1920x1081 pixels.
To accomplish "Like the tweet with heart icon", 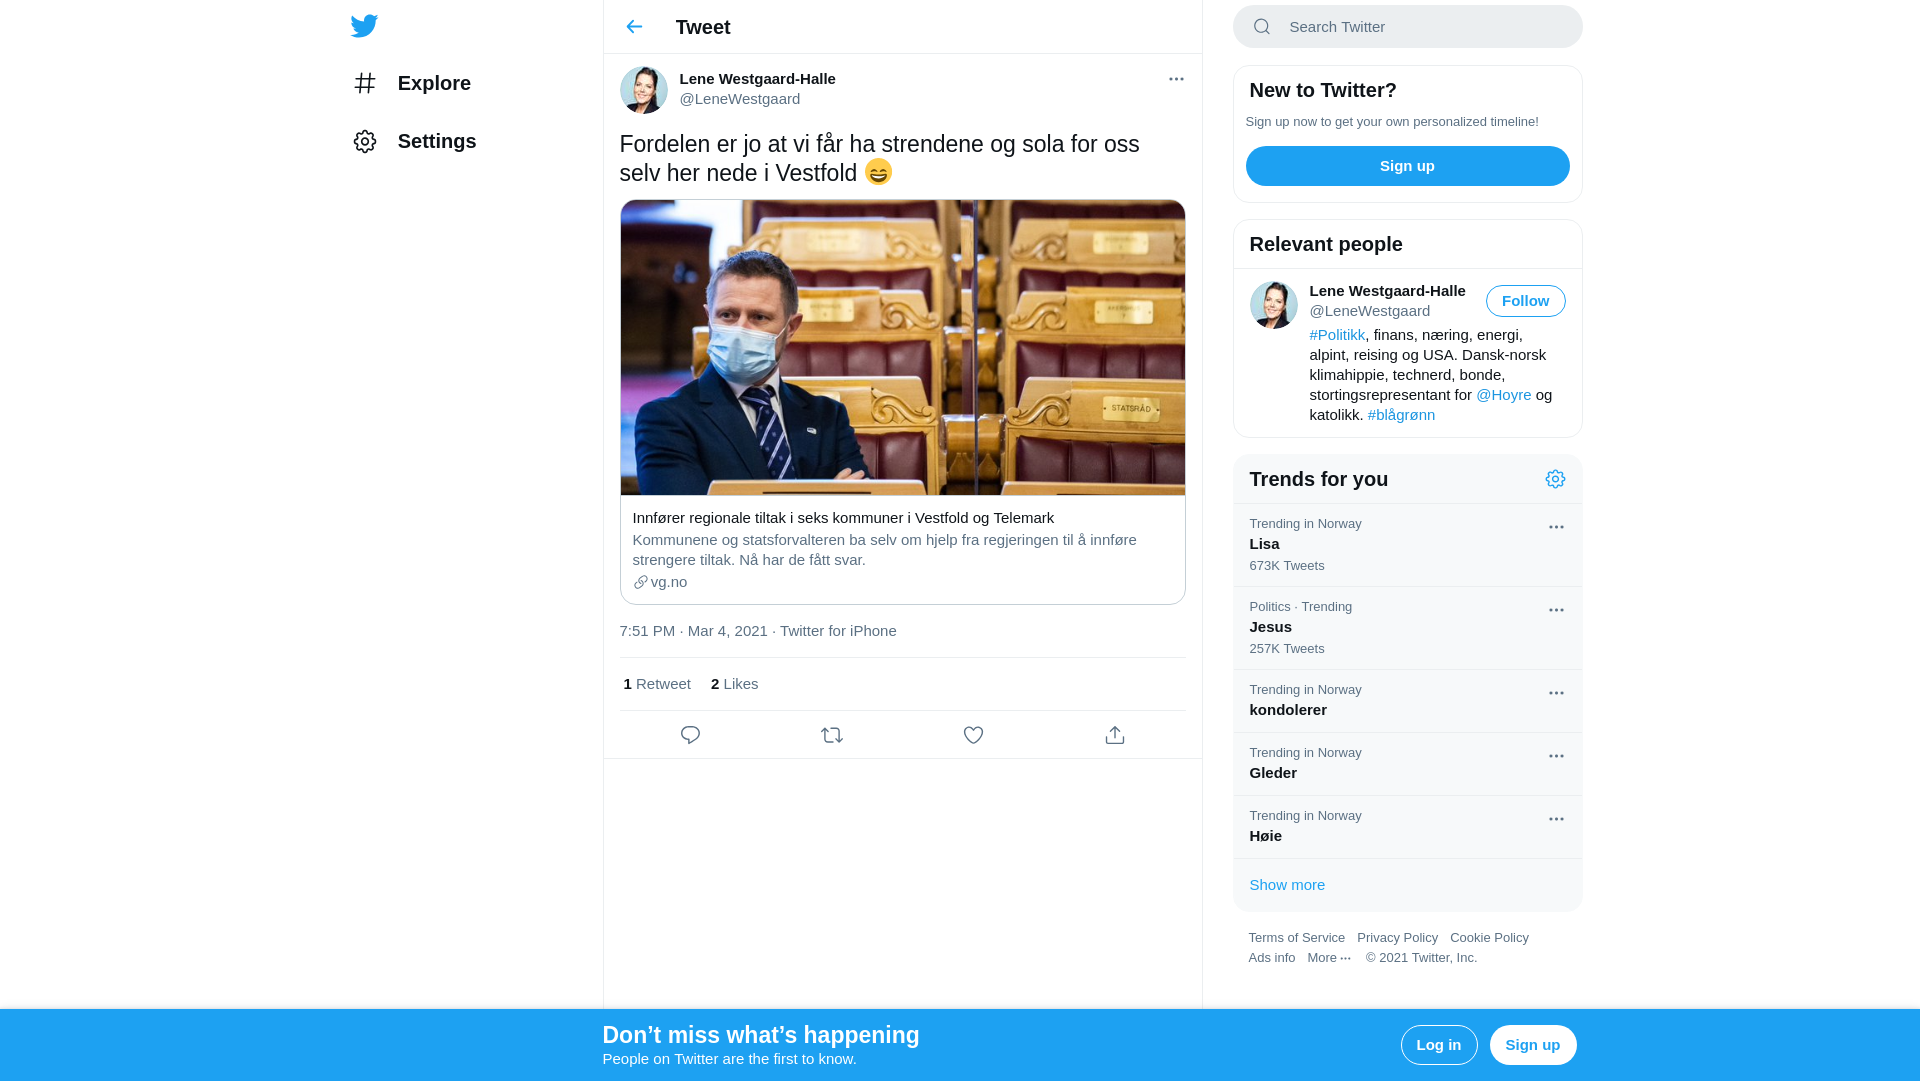I will [x=973, y=735].
